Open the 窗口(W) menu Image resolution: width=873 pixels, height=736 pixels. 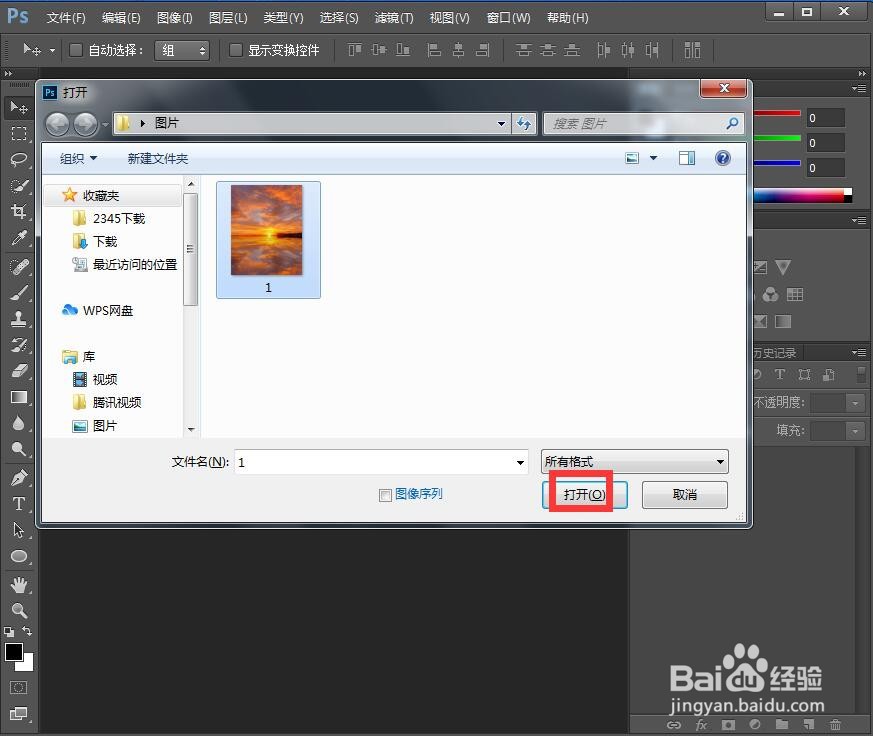coord(508,18)
